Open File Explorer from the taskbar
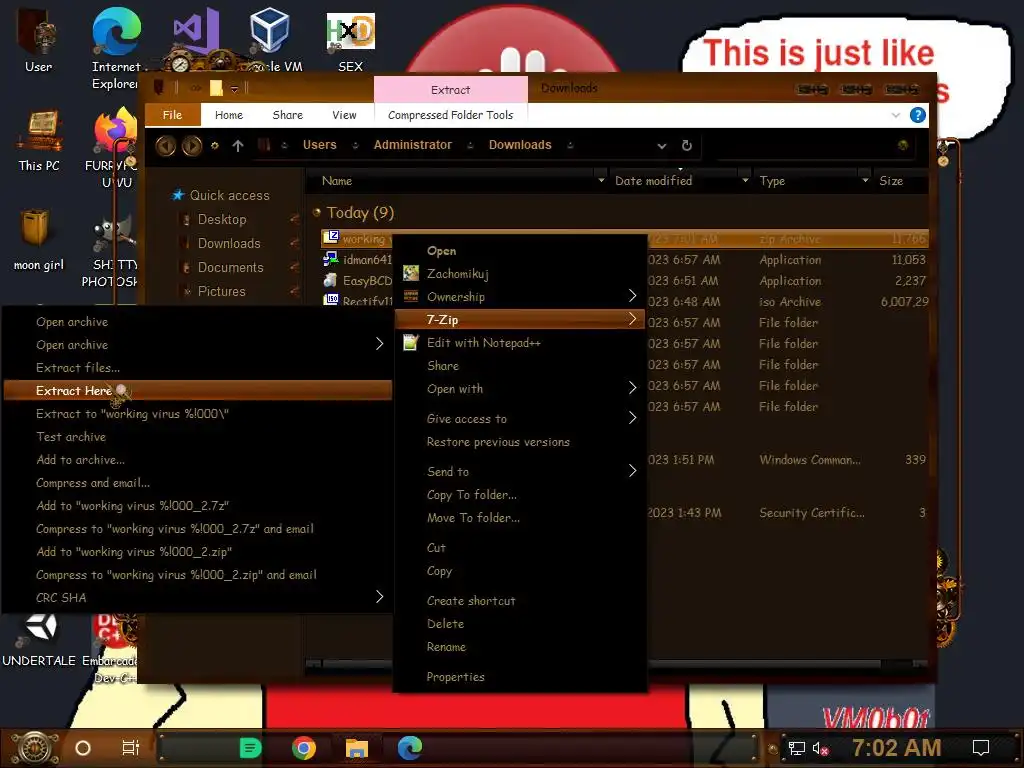This screenshot has height=768, width=1024. pos(357,748)
